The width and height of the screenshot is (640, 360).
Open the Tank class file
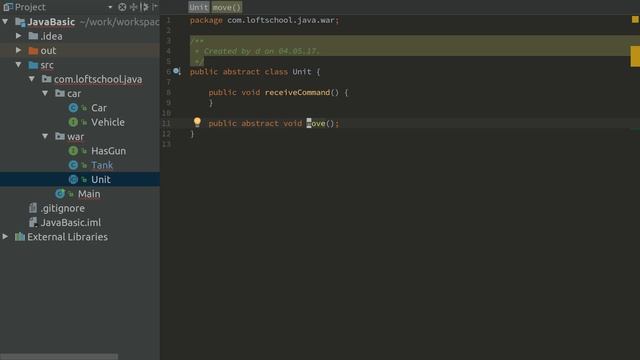coord(102,165)
